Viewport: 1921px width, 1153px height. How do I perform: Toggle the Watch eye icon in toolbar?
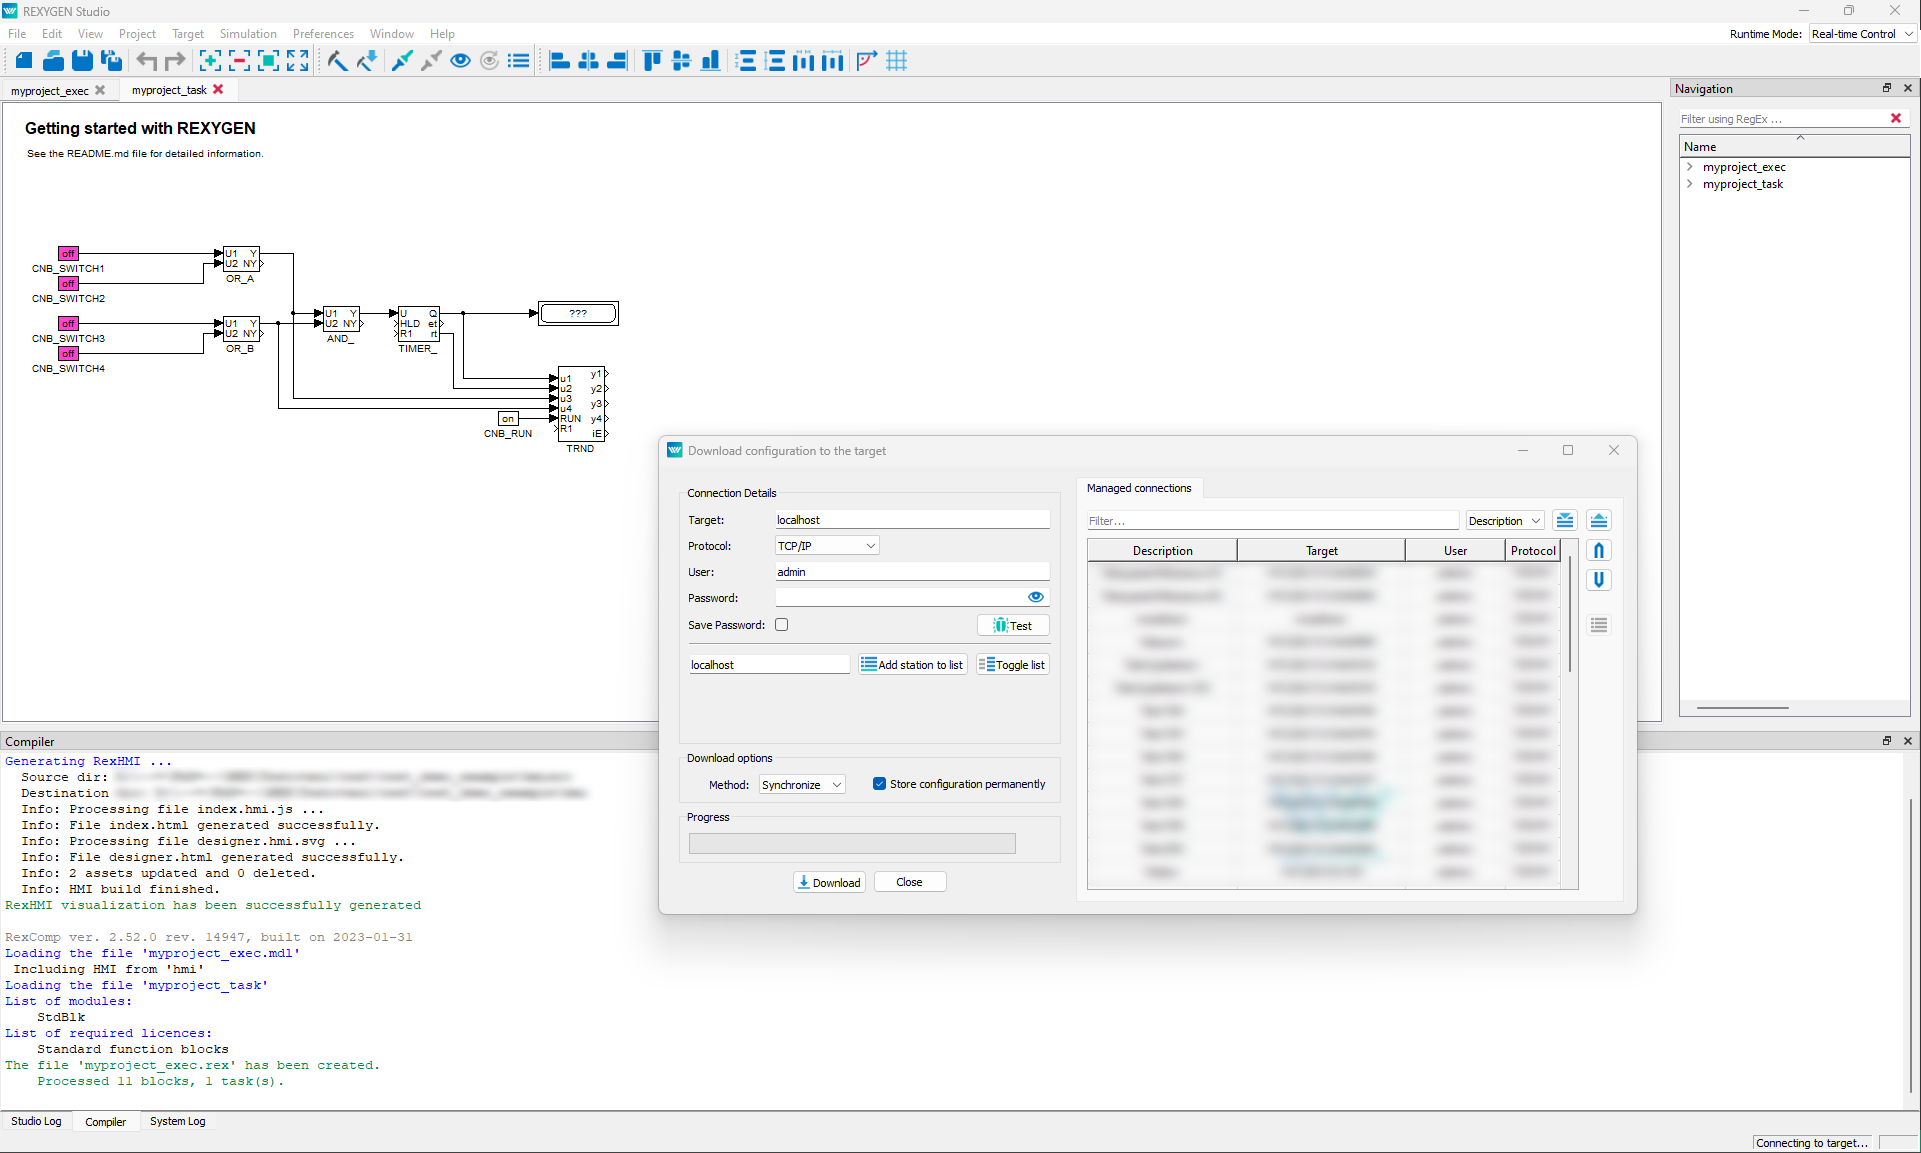[460, 61]
